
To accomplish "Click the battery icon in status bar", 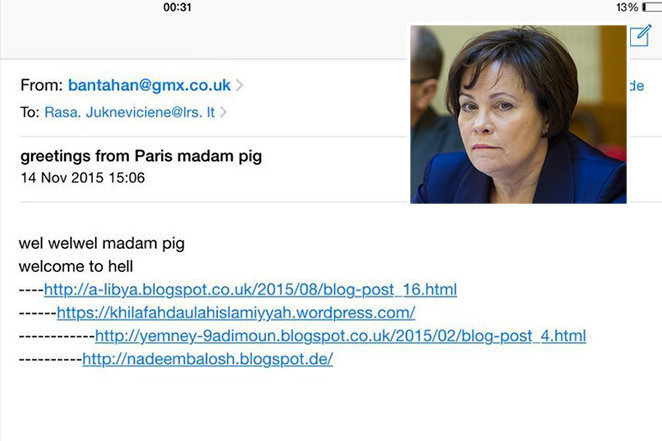I will pos(652,7).
